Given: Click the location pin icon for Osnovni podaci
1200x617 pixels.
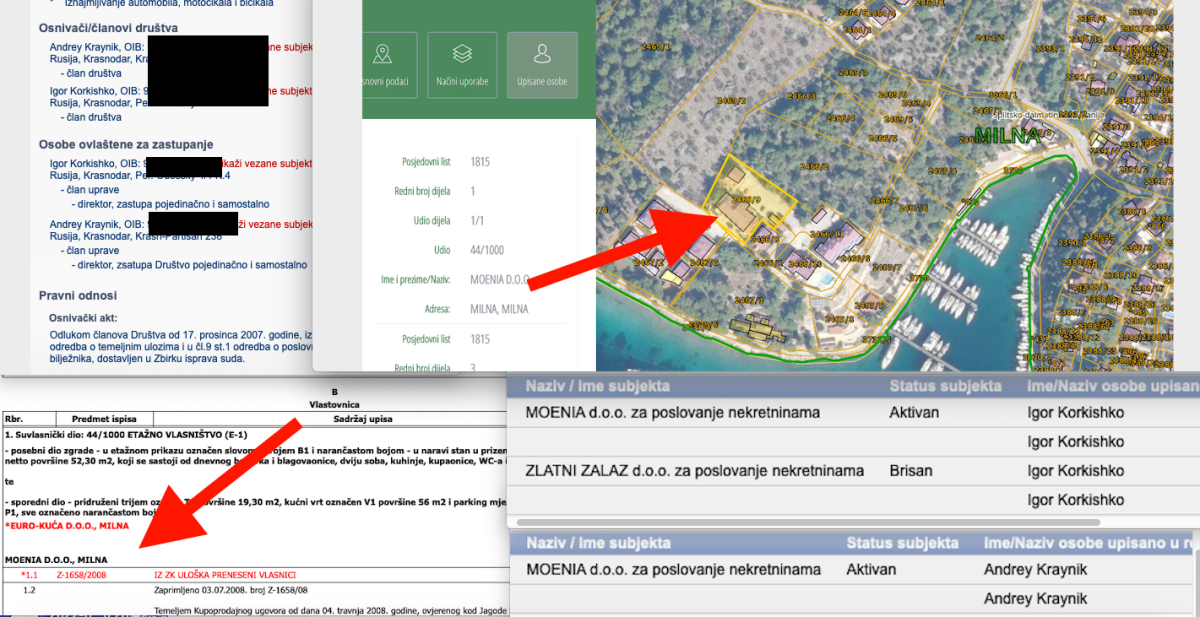Looking at the screenshot, I should click(x=381, y=55).
